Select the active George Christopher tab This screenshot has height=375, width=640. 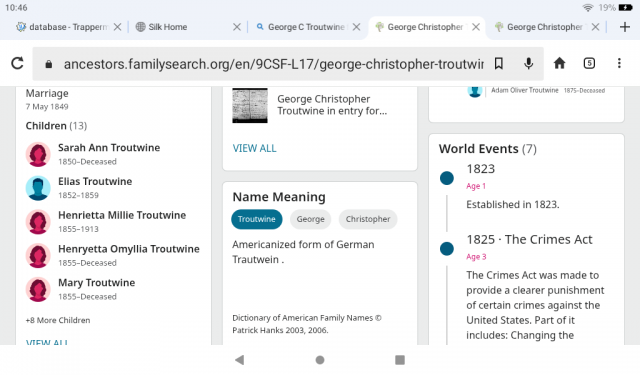coord(424,27)
